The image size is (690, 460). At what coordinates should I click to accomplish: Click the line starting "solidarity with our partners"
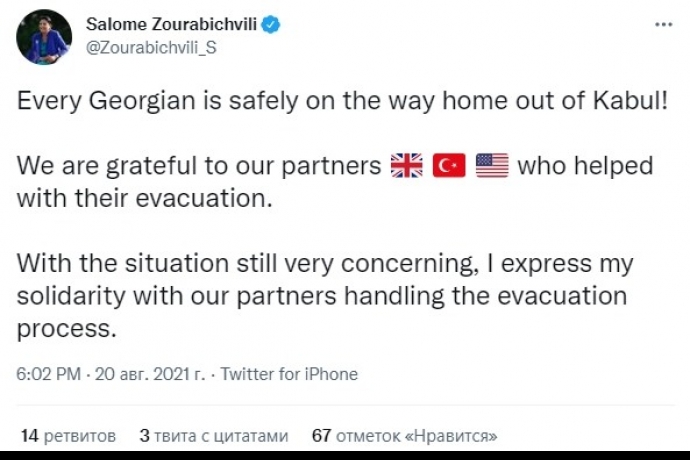tap(322, 295)
